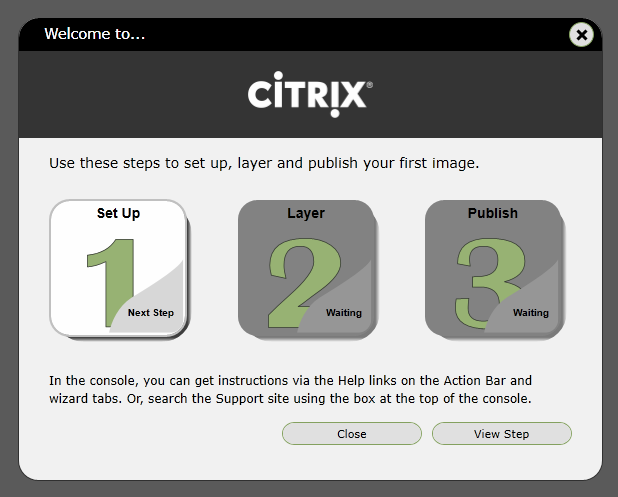Click the X icon in the title bar
The width and height of the screenshot is (618, 497).
(582, 34)
